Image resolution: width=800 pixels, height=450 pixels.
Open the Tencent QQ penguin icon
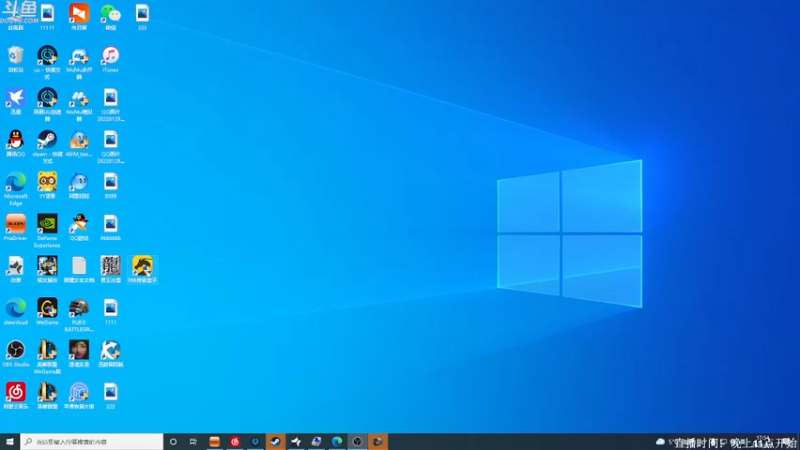16,139
